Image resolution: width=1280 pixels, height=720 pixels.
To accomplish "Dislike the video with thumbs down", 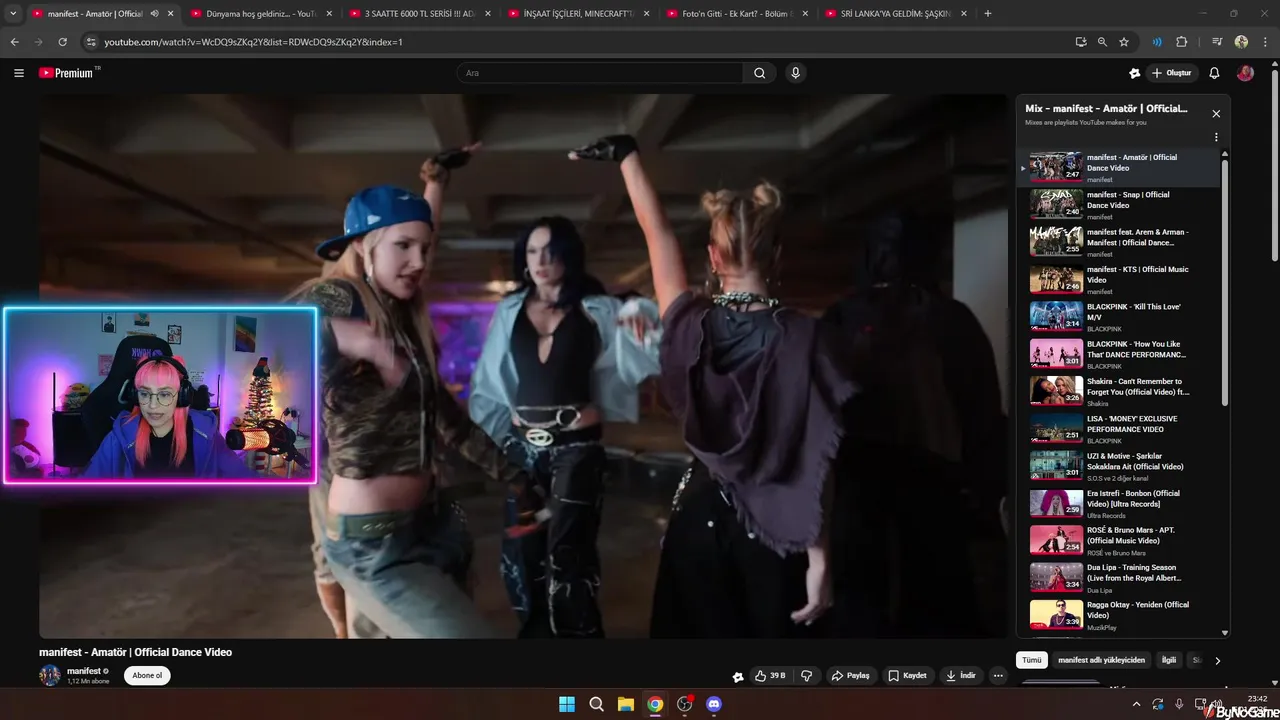I will click(x=806, y=676).
